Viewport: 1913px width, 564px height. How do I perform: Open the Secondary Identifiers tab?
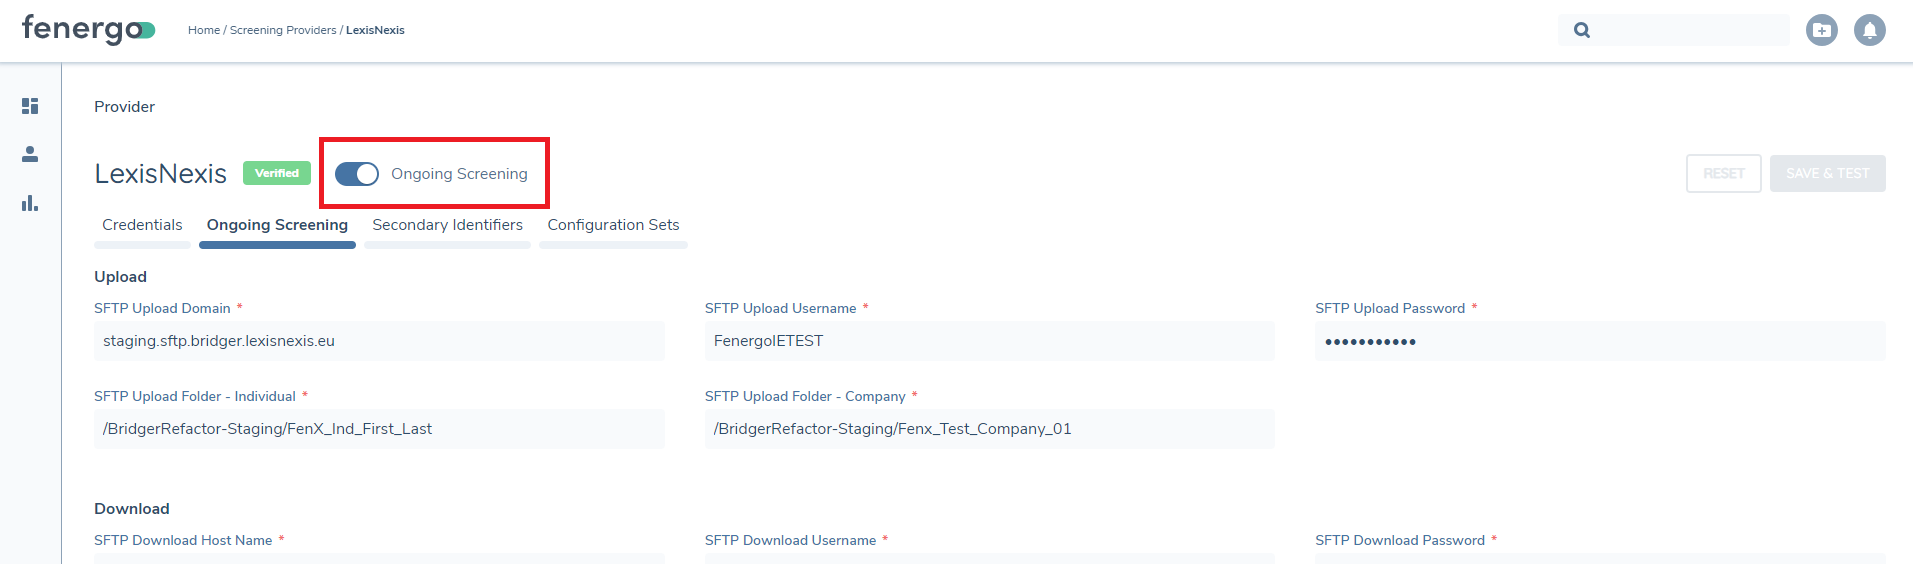pyautogui.click(x=447, y=225)
